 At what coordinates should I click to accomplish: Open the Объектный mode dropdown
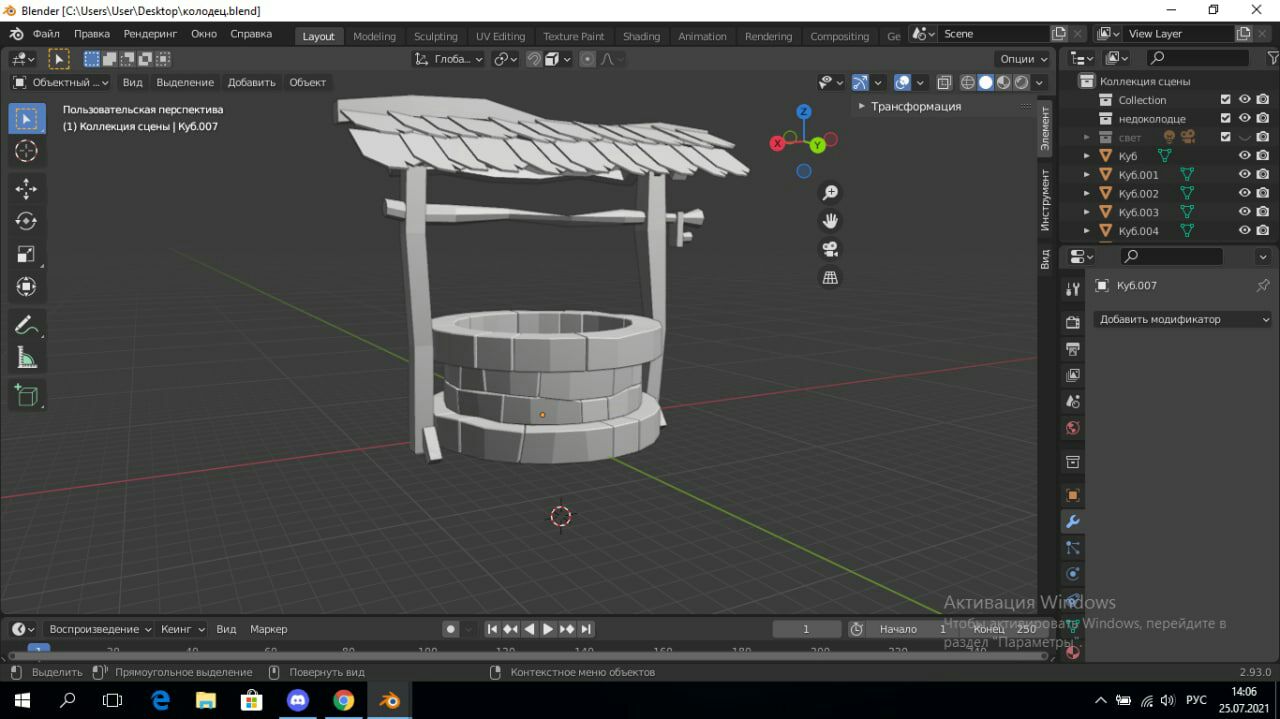click(x=62, y=82)
